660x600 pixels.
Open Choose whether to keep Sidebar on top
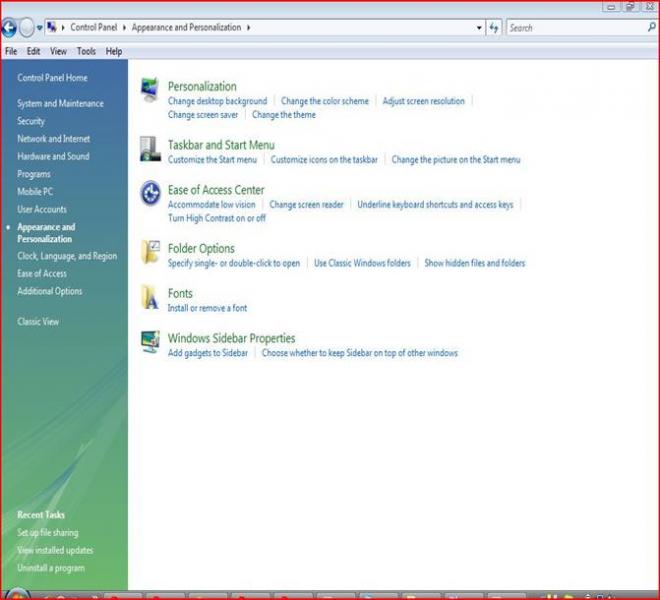(x=359, y=353)
